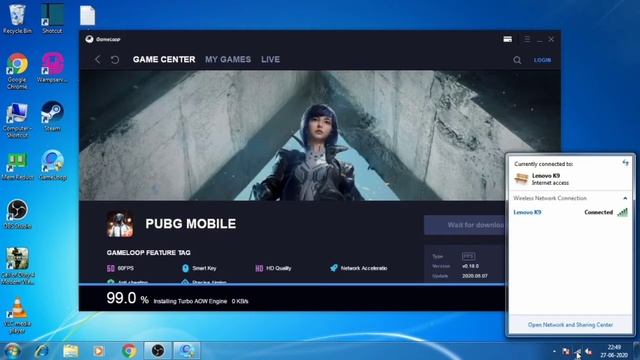Collapse the Wireless Network Connection section
The height and width of the screenshot is (360, 640).
click(625, 198)
